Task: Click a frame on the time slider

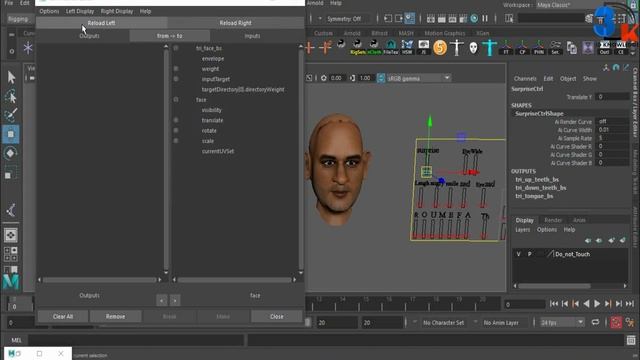Action: [404, 304]
